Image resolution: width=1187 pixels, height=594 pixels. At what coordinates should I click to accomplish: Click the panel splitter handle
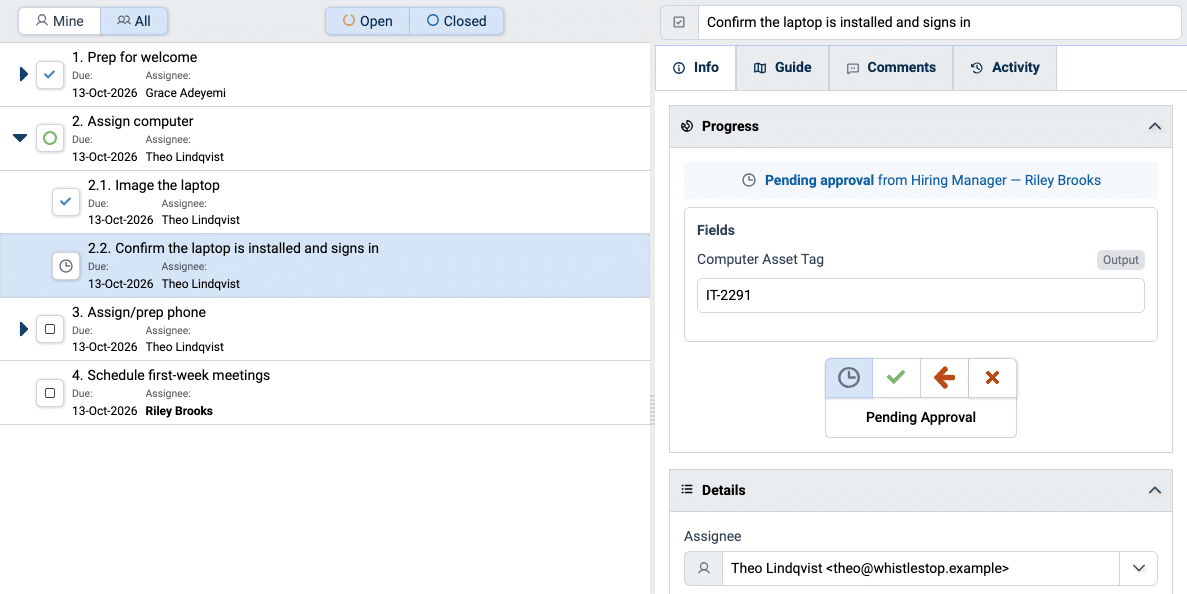click(653, 409)
